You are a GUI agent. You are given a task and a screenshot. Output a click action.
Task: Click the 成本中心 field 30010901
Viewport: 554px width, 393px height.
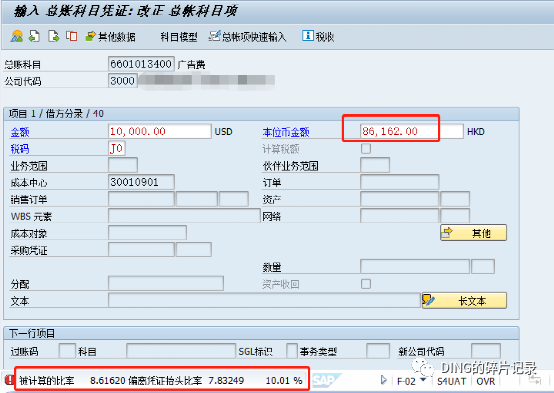(141, 182)
